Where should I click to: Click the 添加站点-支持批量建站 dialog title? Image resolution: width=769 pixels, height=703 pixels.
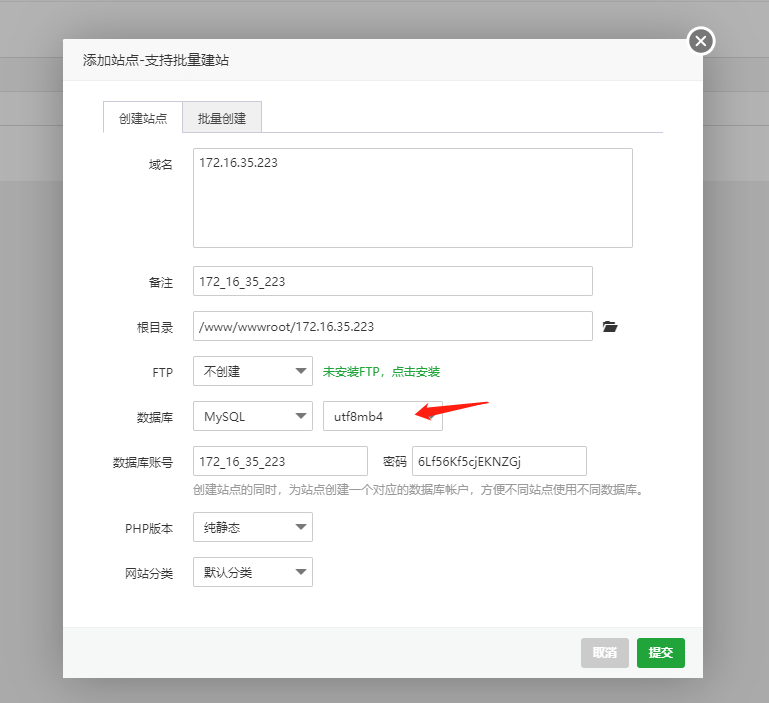click(157, 60)
